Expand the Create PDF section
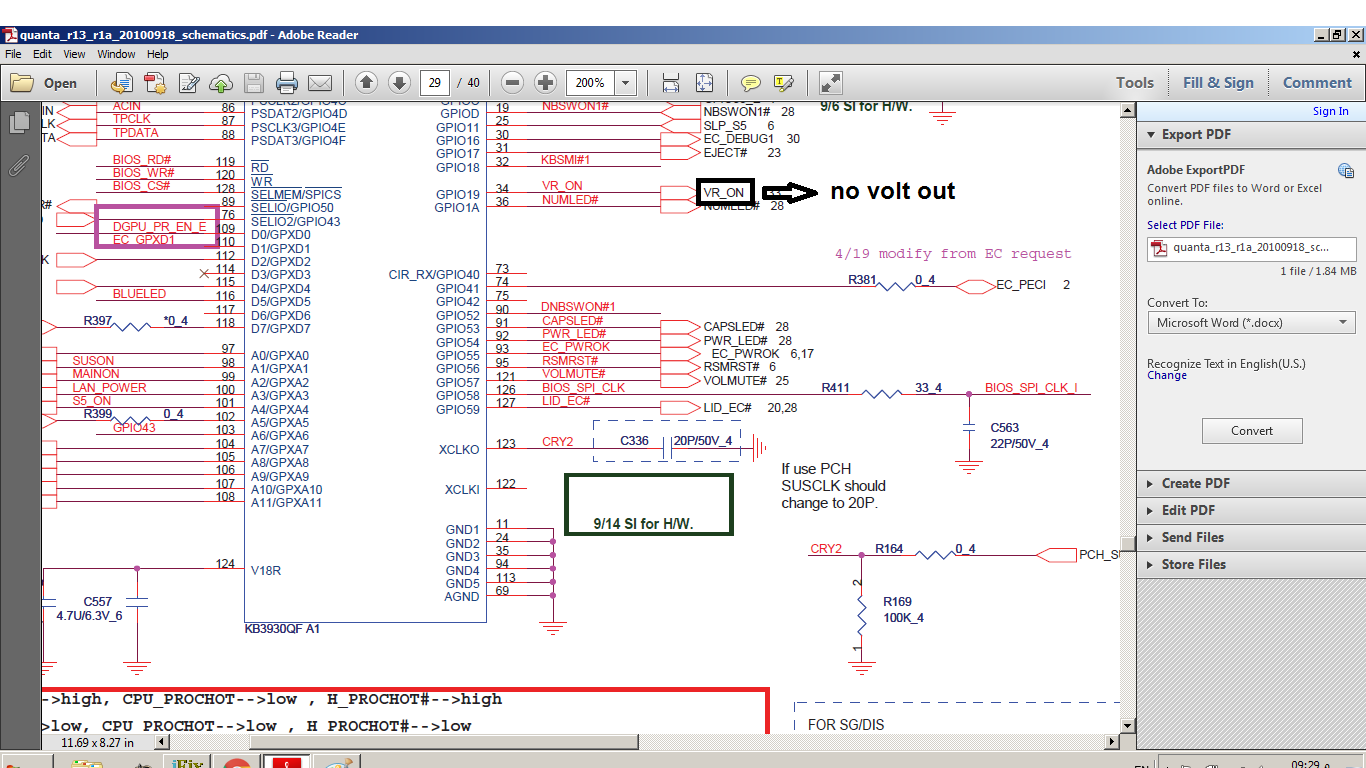This screenshot has width=1366, height=768. 1194,483
